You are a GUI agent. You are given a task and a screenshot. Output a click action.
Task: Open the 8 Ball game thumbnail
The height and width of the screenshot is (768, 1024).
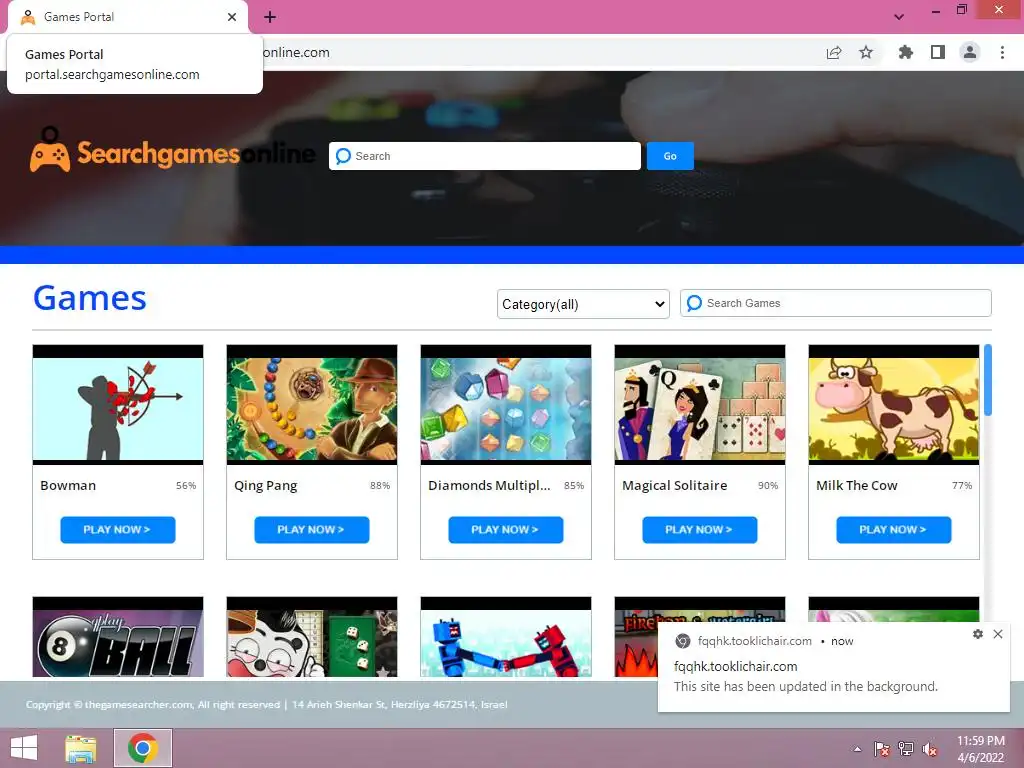118,637
